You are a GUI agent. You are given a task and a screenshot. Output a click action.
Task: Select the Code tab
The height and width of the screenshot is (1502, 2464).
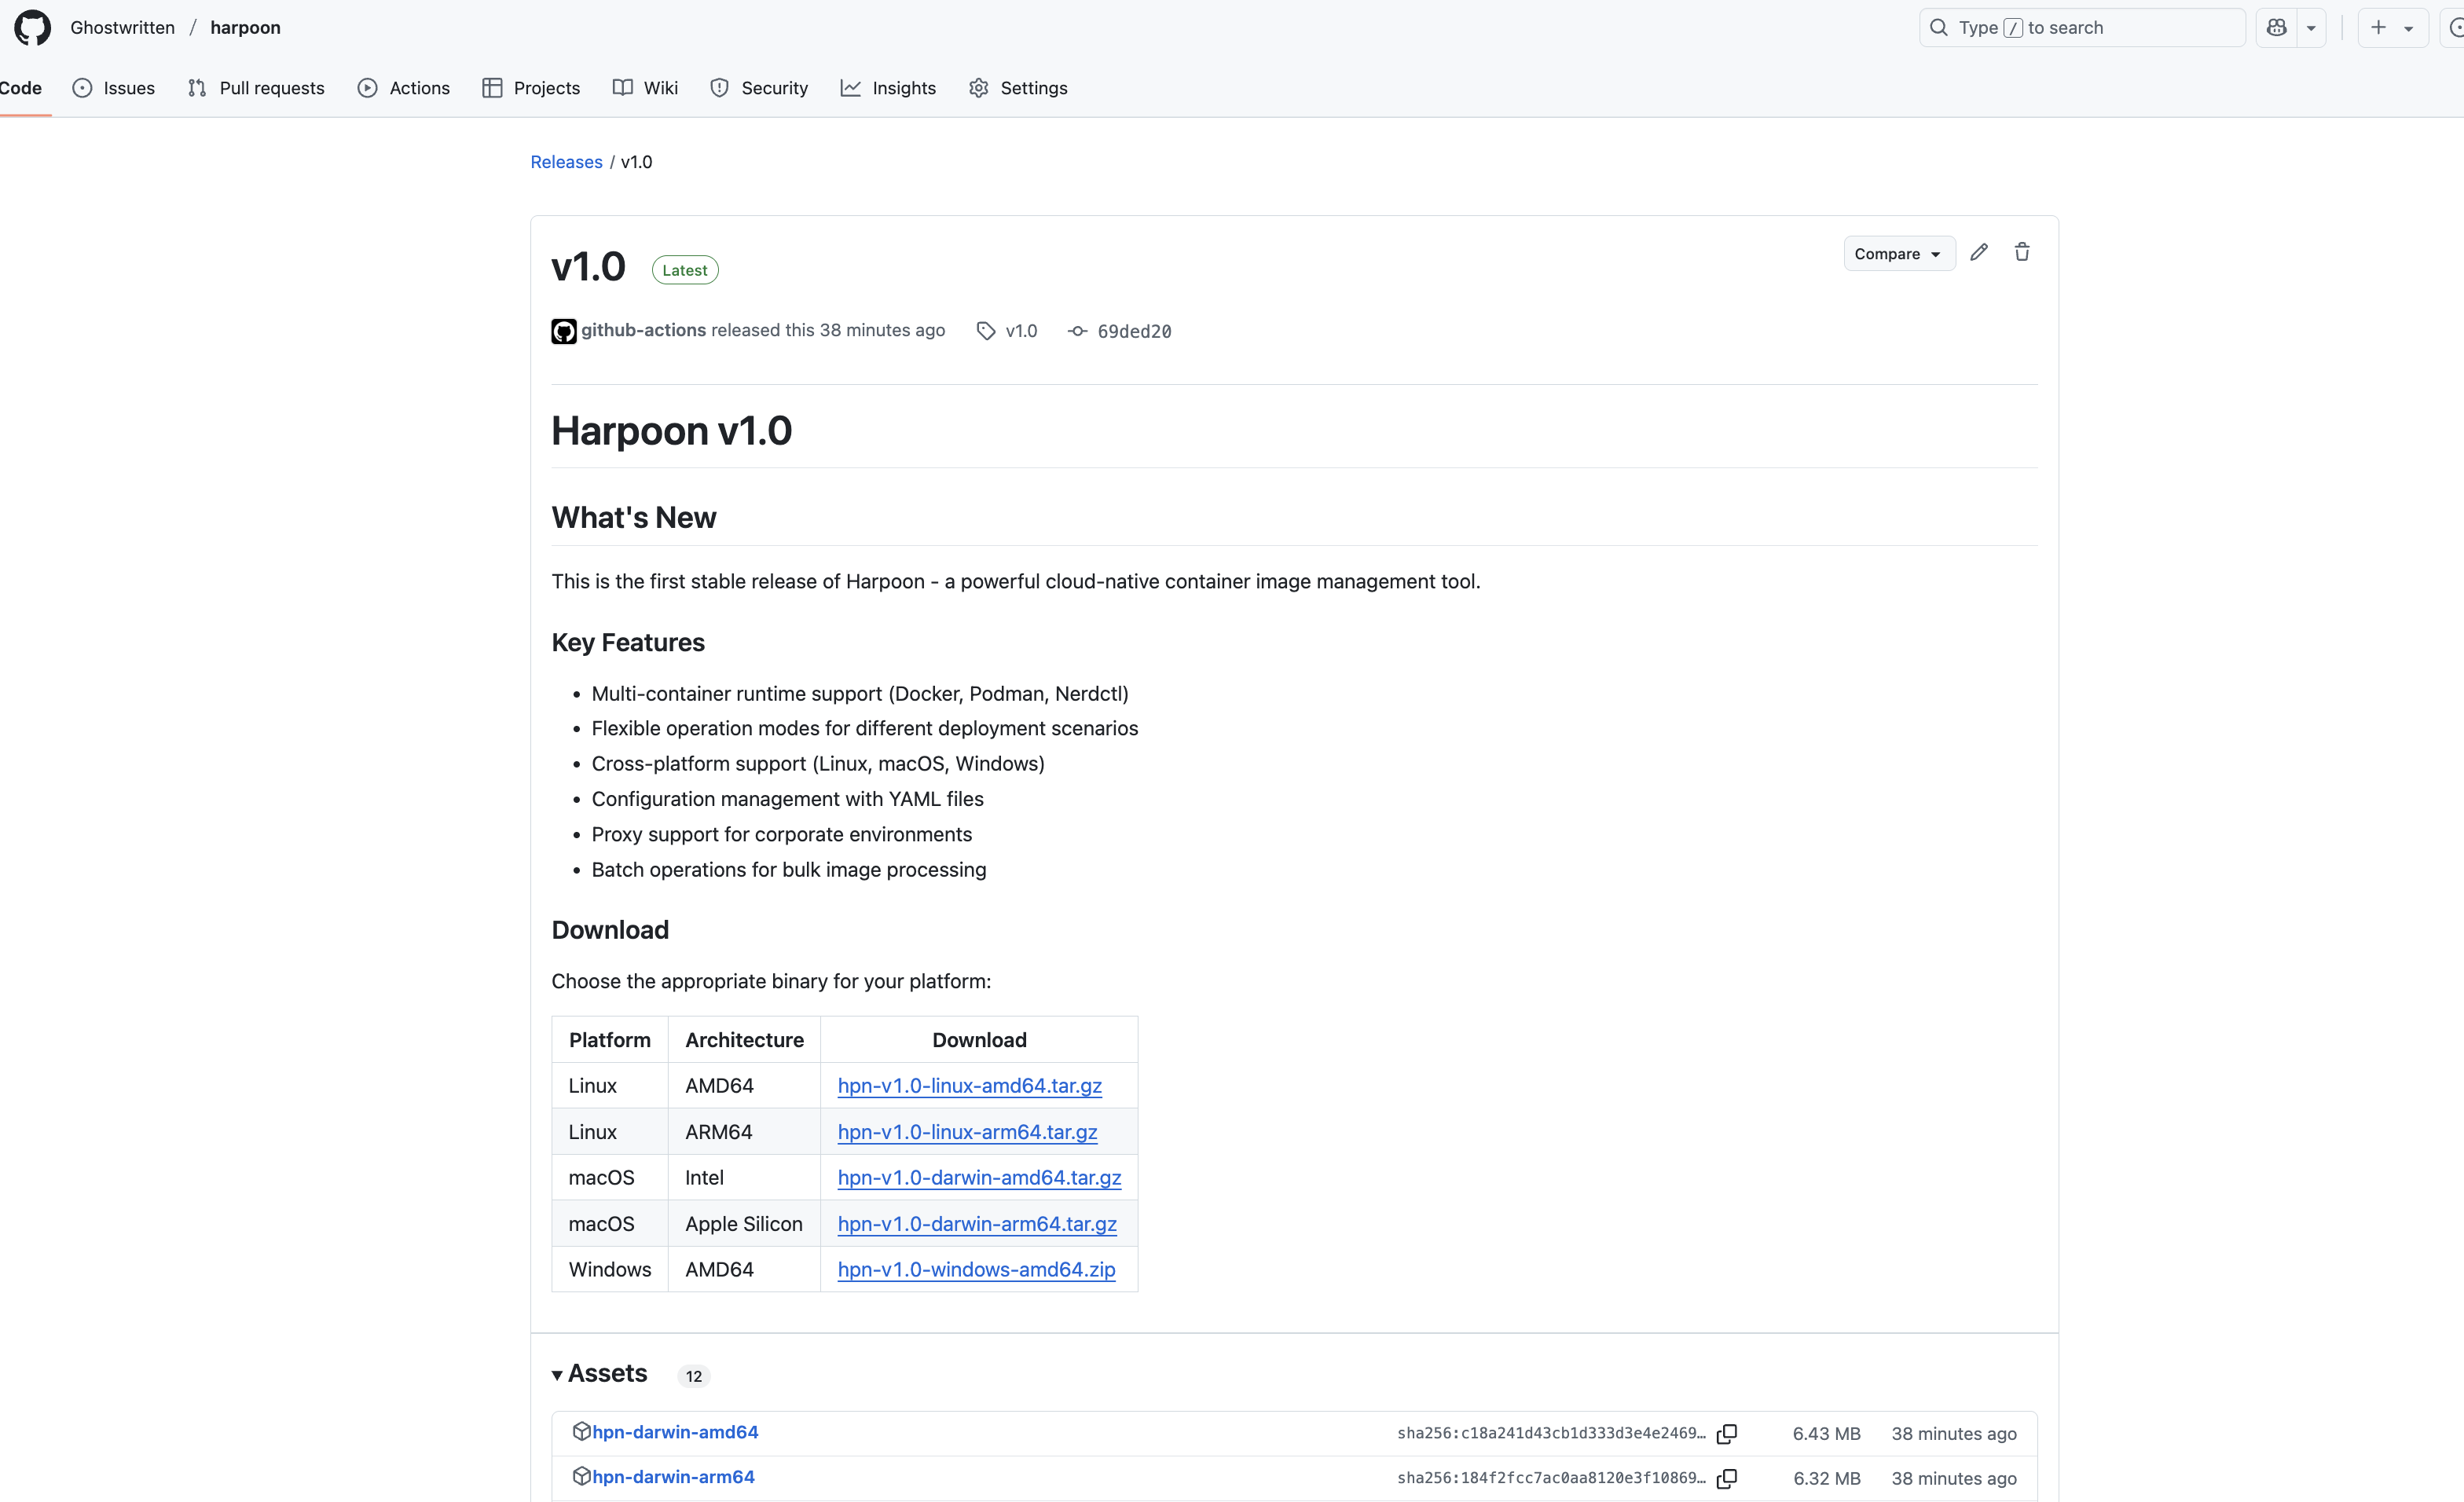tap(21, 88)
